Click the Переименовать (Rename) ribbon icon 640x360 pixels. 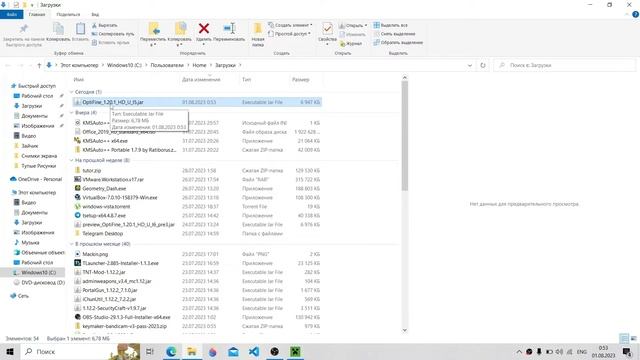pyautogui.click(x=229, y=28)
